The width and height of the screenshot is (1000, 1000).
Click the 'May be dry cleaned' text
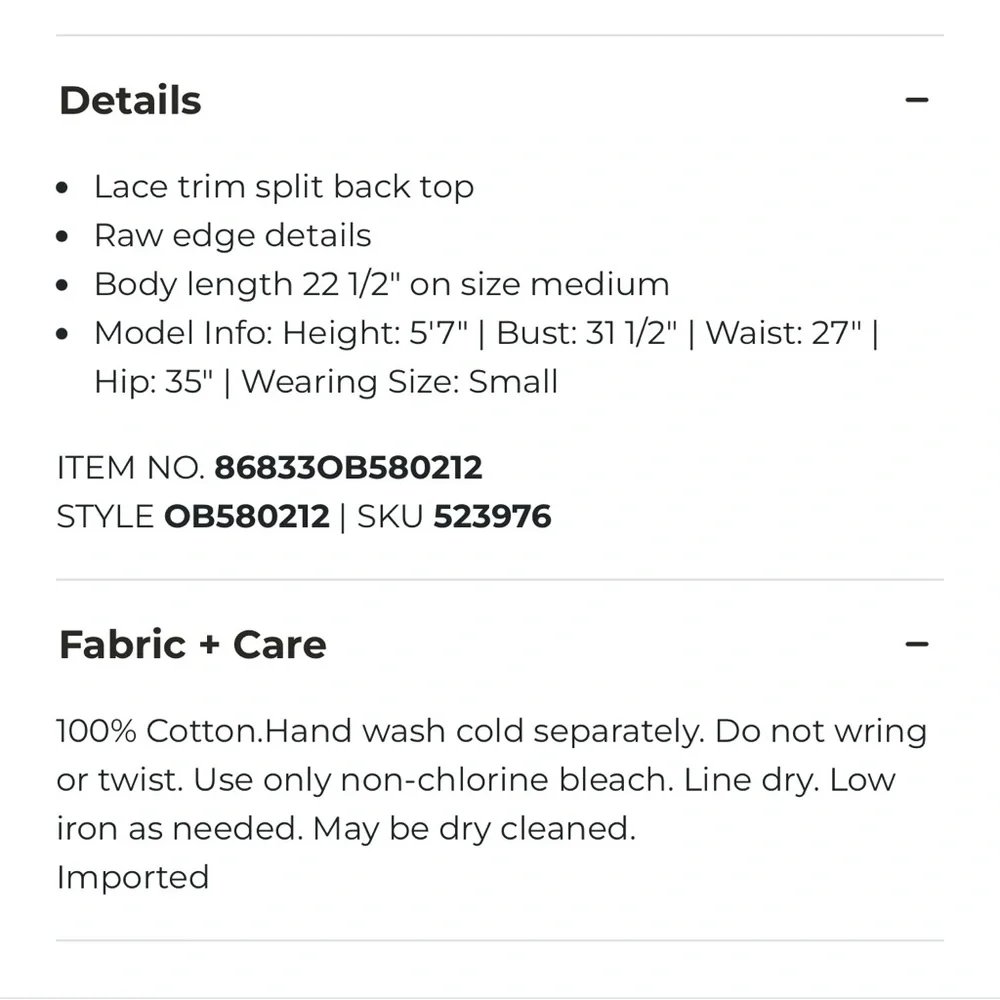(474, 829)
